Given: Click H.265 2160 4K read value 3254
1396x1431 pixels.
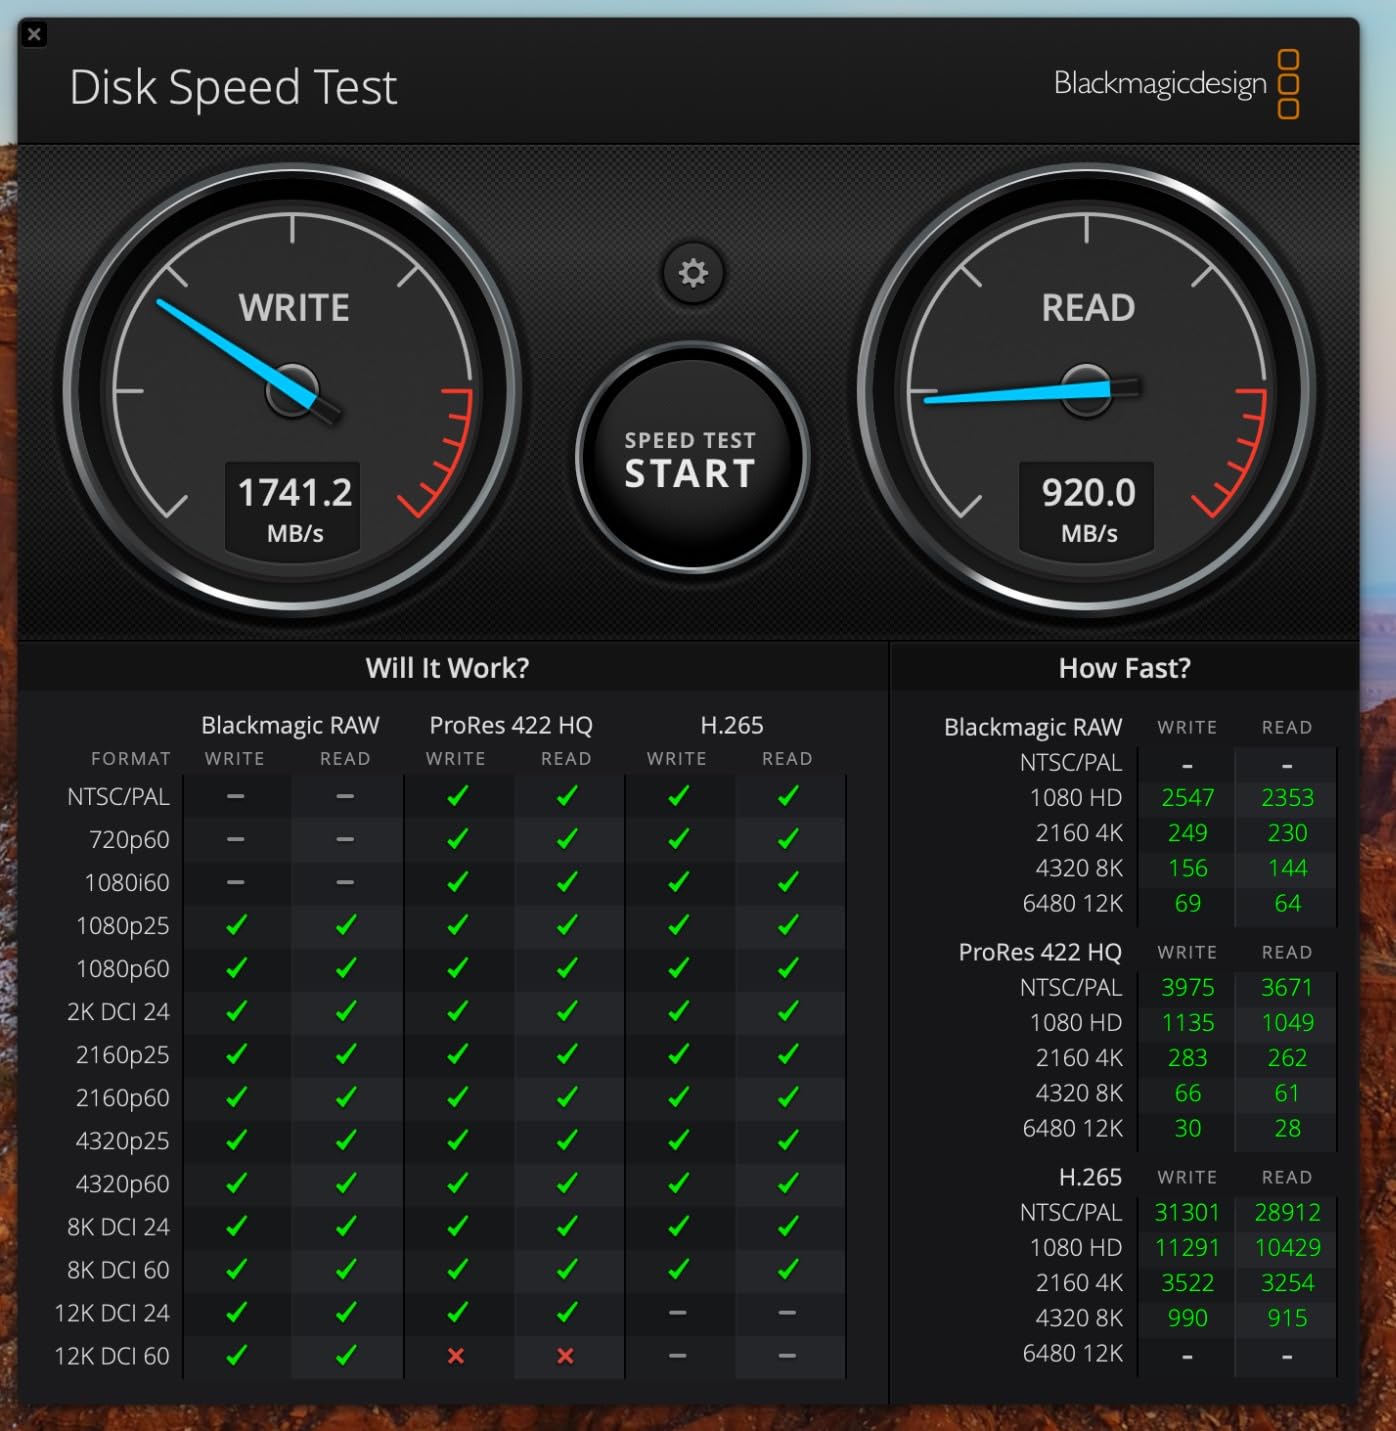Looking at the screenshot, I should [x=1287, y=1283].
